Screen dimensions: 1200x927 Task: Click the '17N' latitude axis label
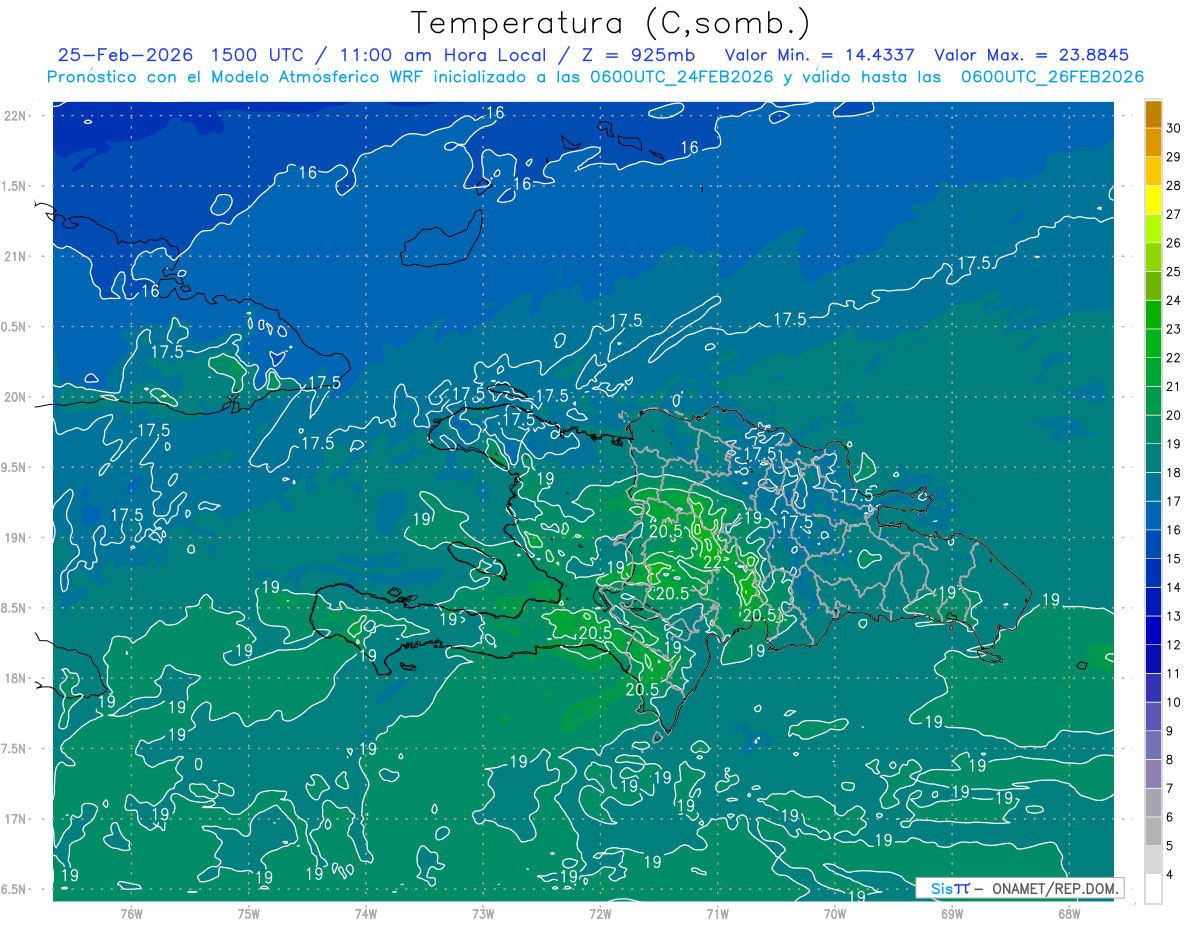17,819
